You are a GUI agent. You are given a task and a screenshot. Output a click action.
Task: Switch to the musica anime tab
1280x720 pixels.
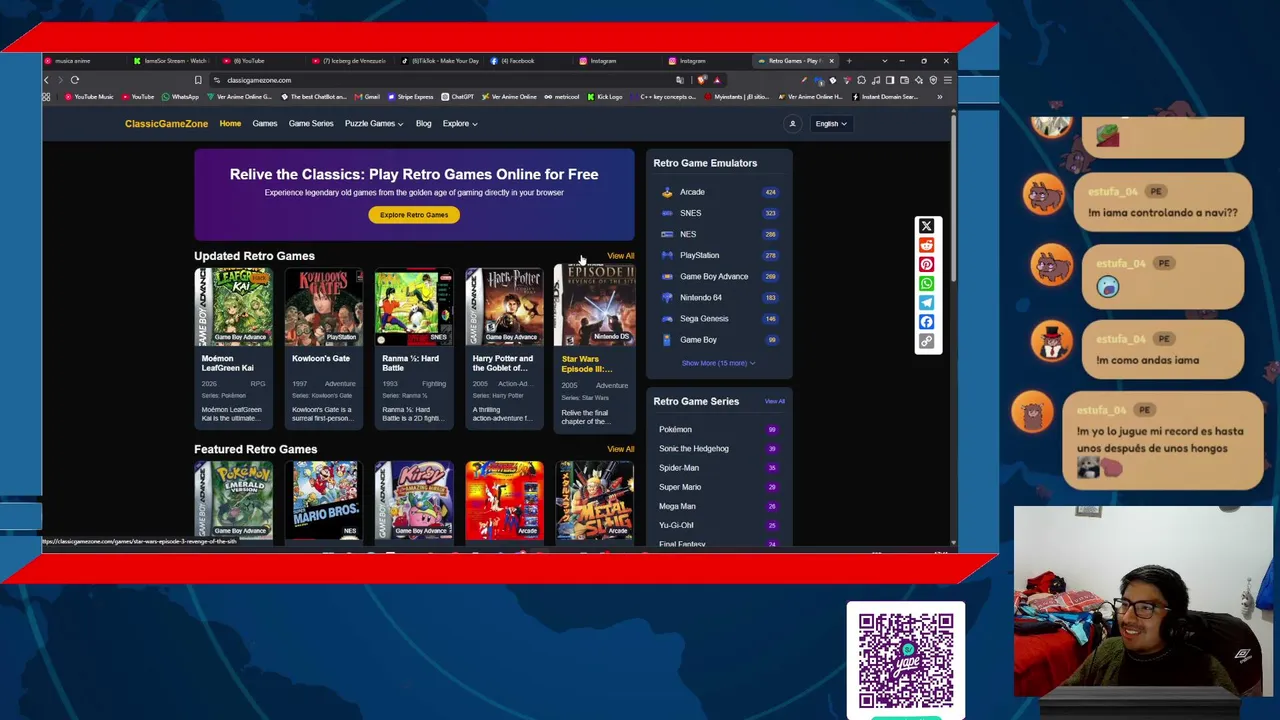pos(84,61)
